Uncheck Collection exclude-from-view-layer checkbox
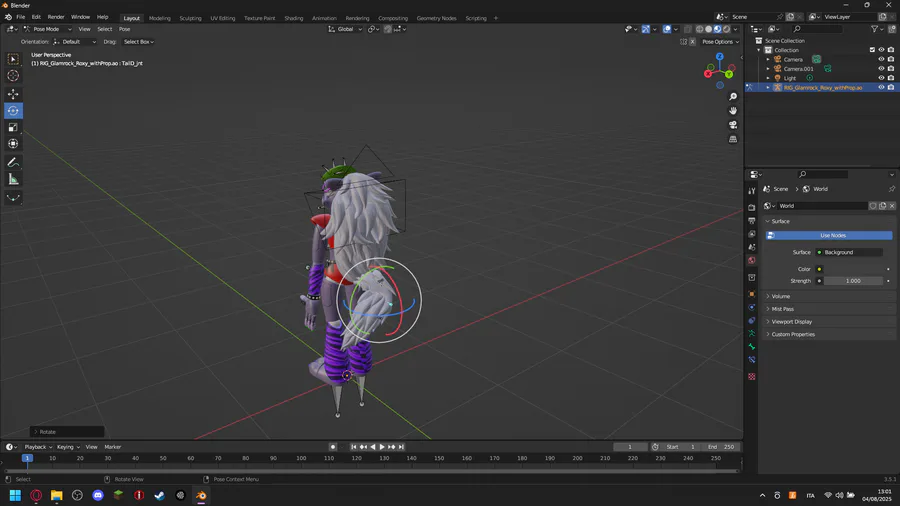Image resolution: width=900 pixels, height=506 pixels. tap(872, 50)
